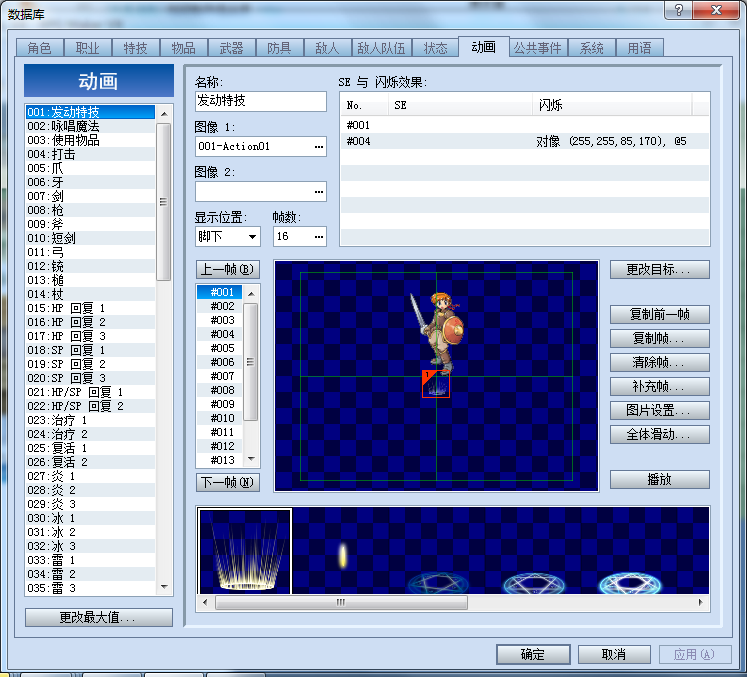Open the 用语 tab
Image resolution: width=747 pixels, height=677 pixels.
pos(639,48)
